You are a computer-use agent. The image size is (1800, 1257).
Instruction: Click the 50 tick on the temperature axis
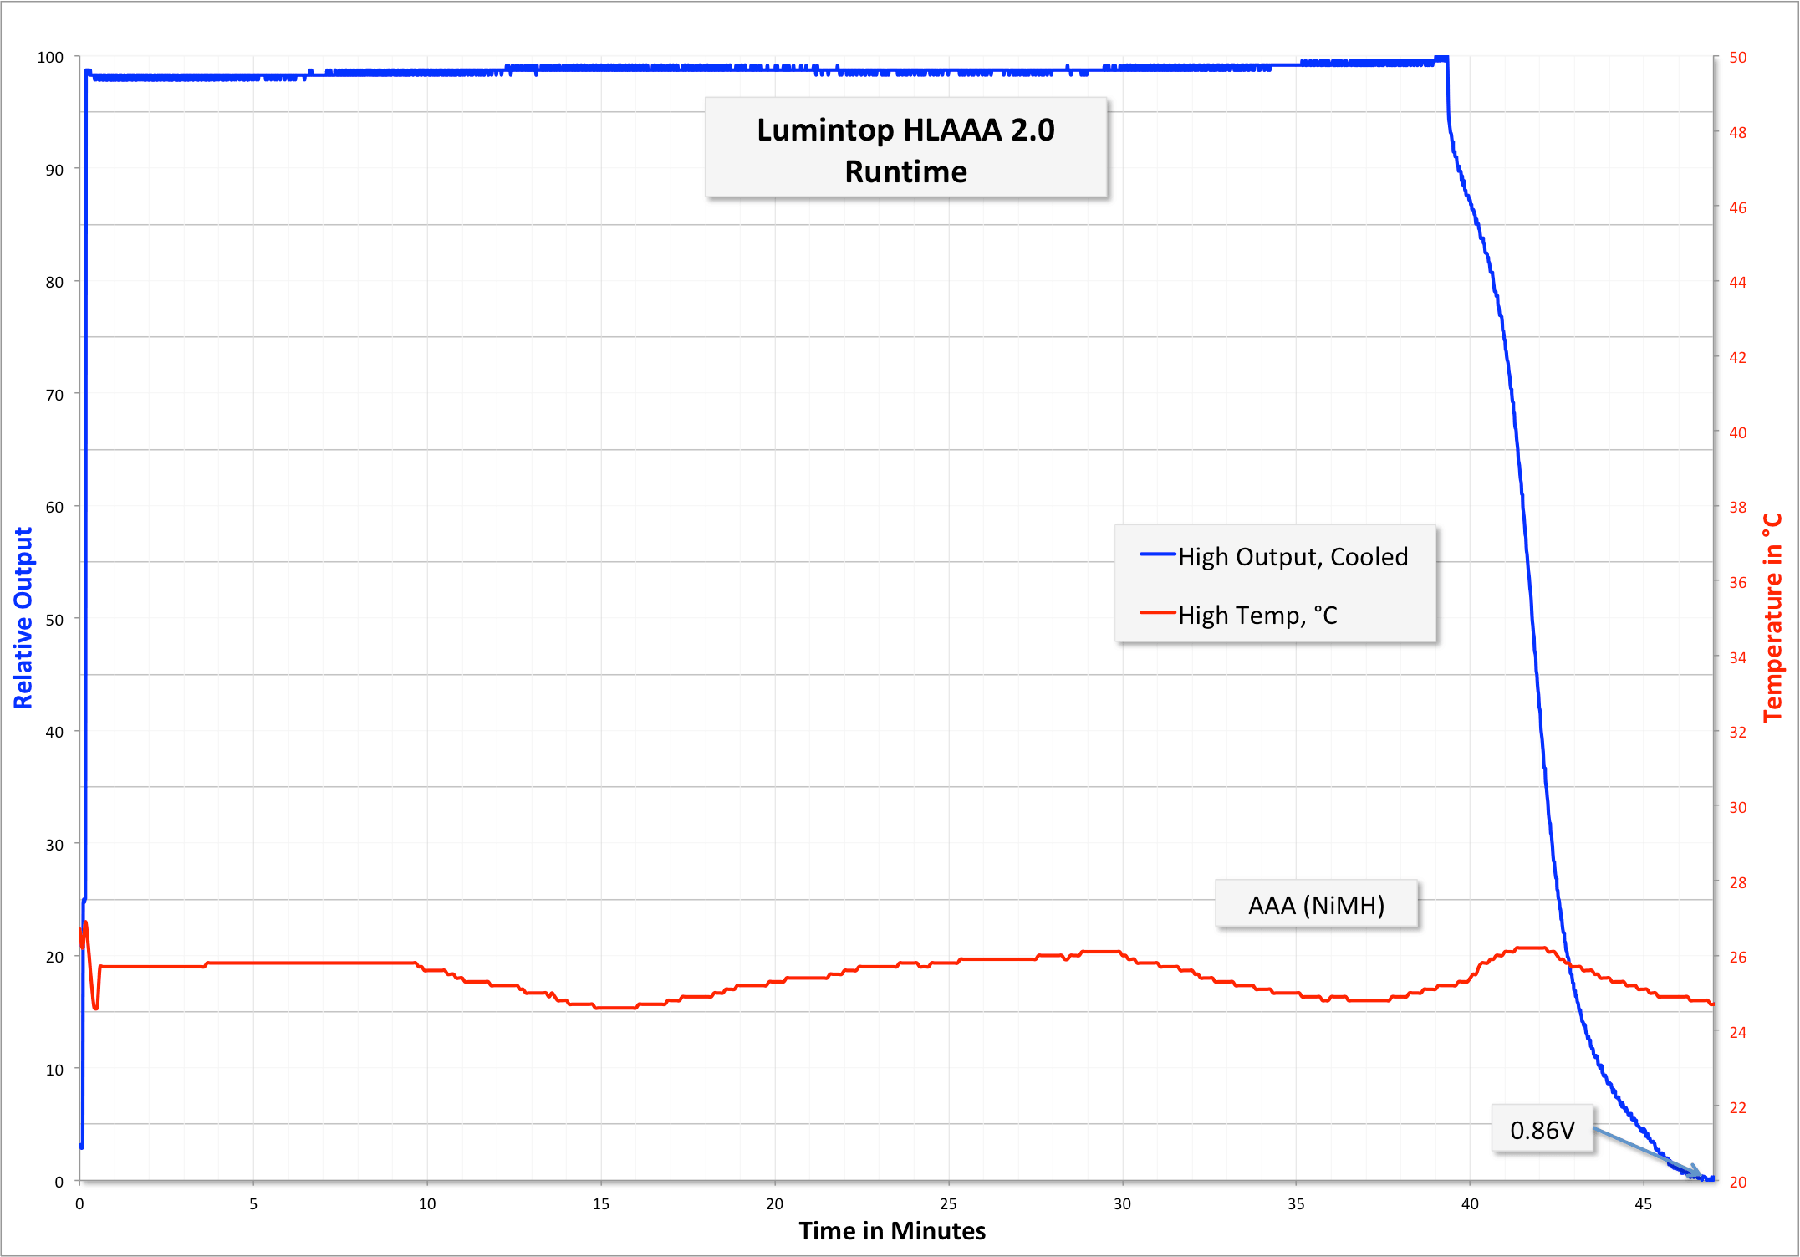click(1738, 58)
